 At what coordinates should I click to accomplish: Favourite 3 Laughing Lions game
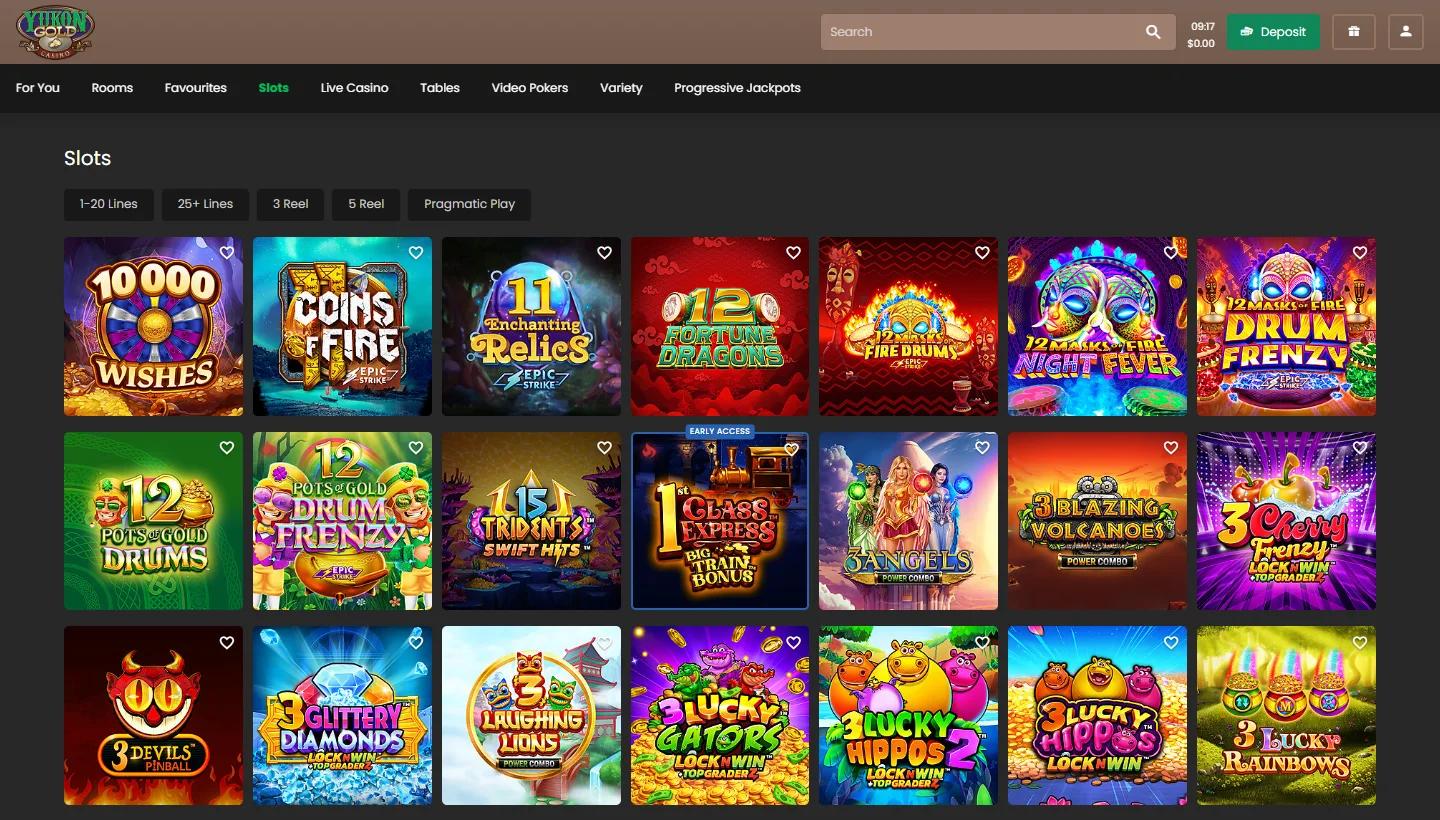click(x=604, y=642)
